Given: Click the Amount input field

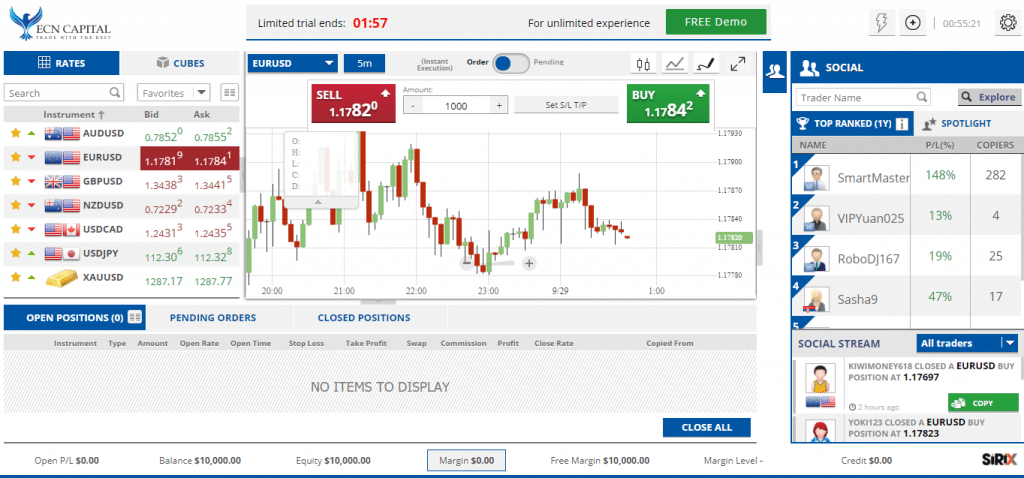Looking at the screenshot, I should coord(456,105).
